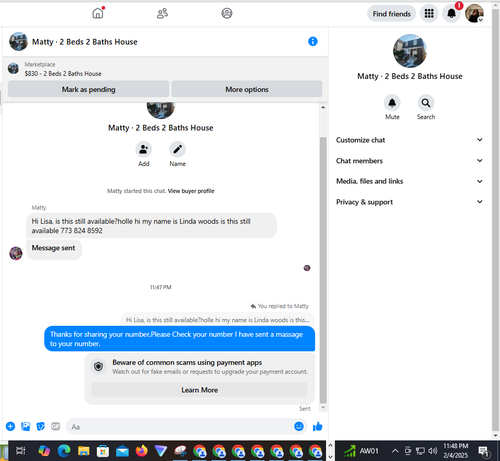Open Mail app from the taskbar
The width and height of the screenshot is (500, 461).
(122, 451)
